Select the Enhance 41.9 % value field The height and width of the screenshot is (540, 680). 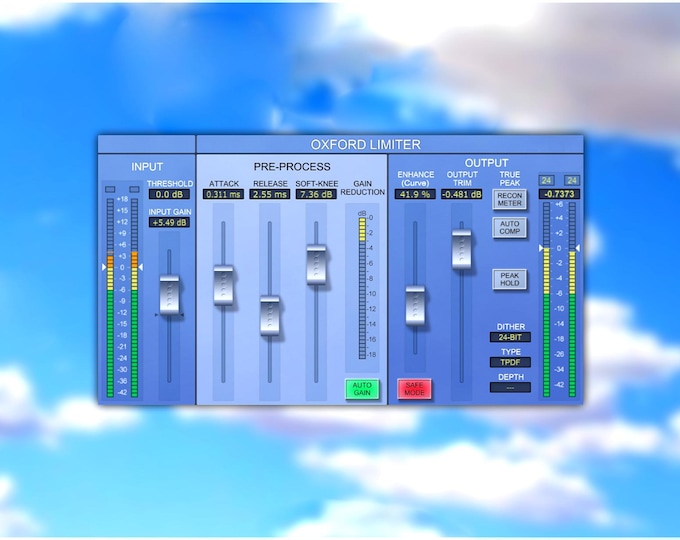415,194
